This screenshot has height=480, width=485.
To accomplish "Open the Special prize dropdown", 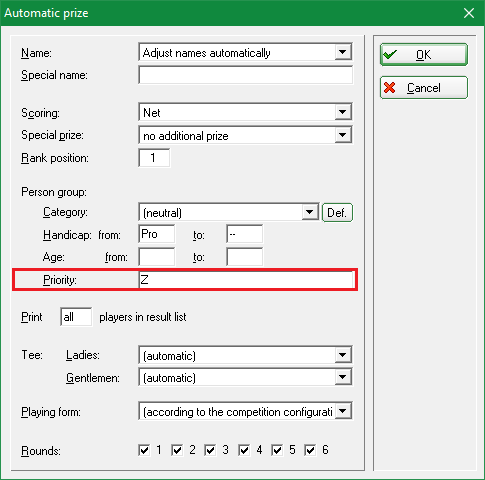I will point(343,135).
